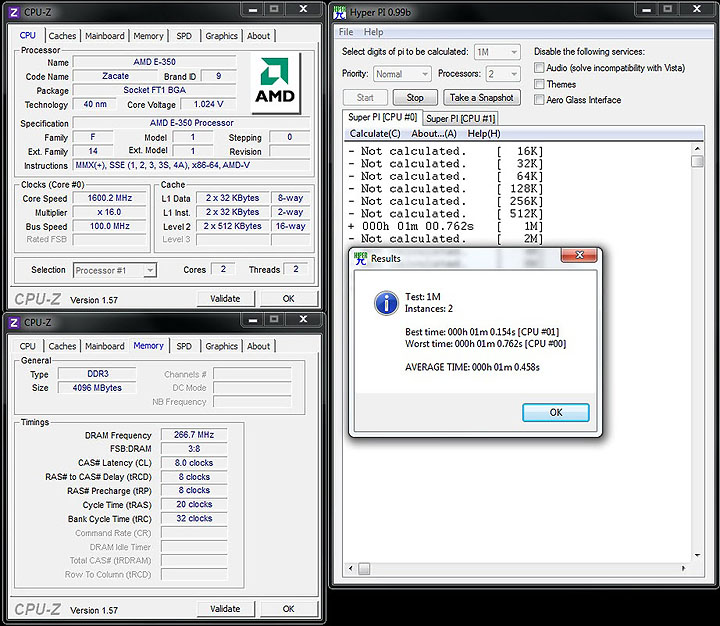Screen dimensions: 720x626
Task: Click the Core Voltage value 1.024 V
Action: click(208, 104)
